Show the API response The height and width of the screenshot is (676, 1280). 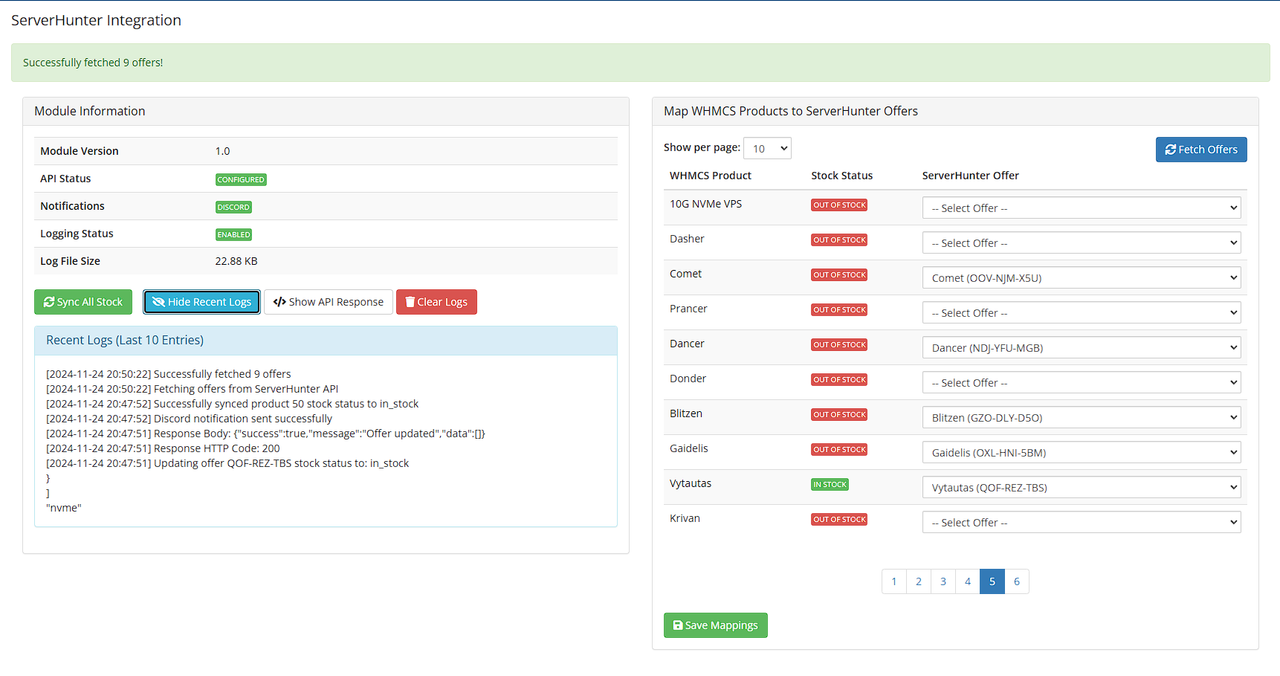click(328, 302)
